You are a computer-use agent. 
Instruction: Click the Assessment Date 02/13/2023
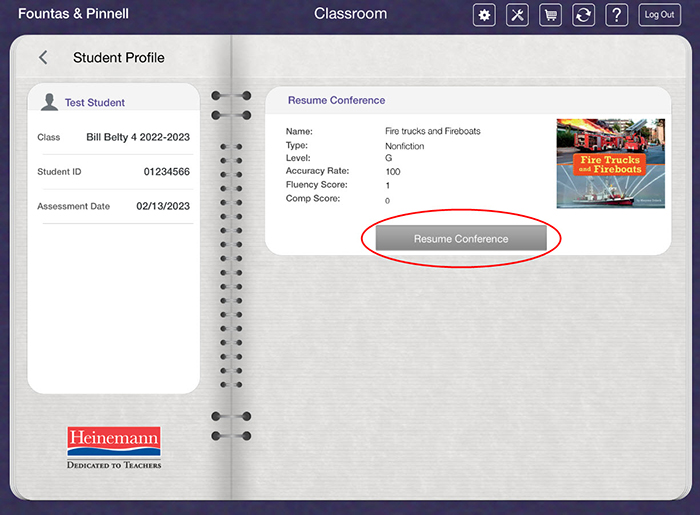163,206
